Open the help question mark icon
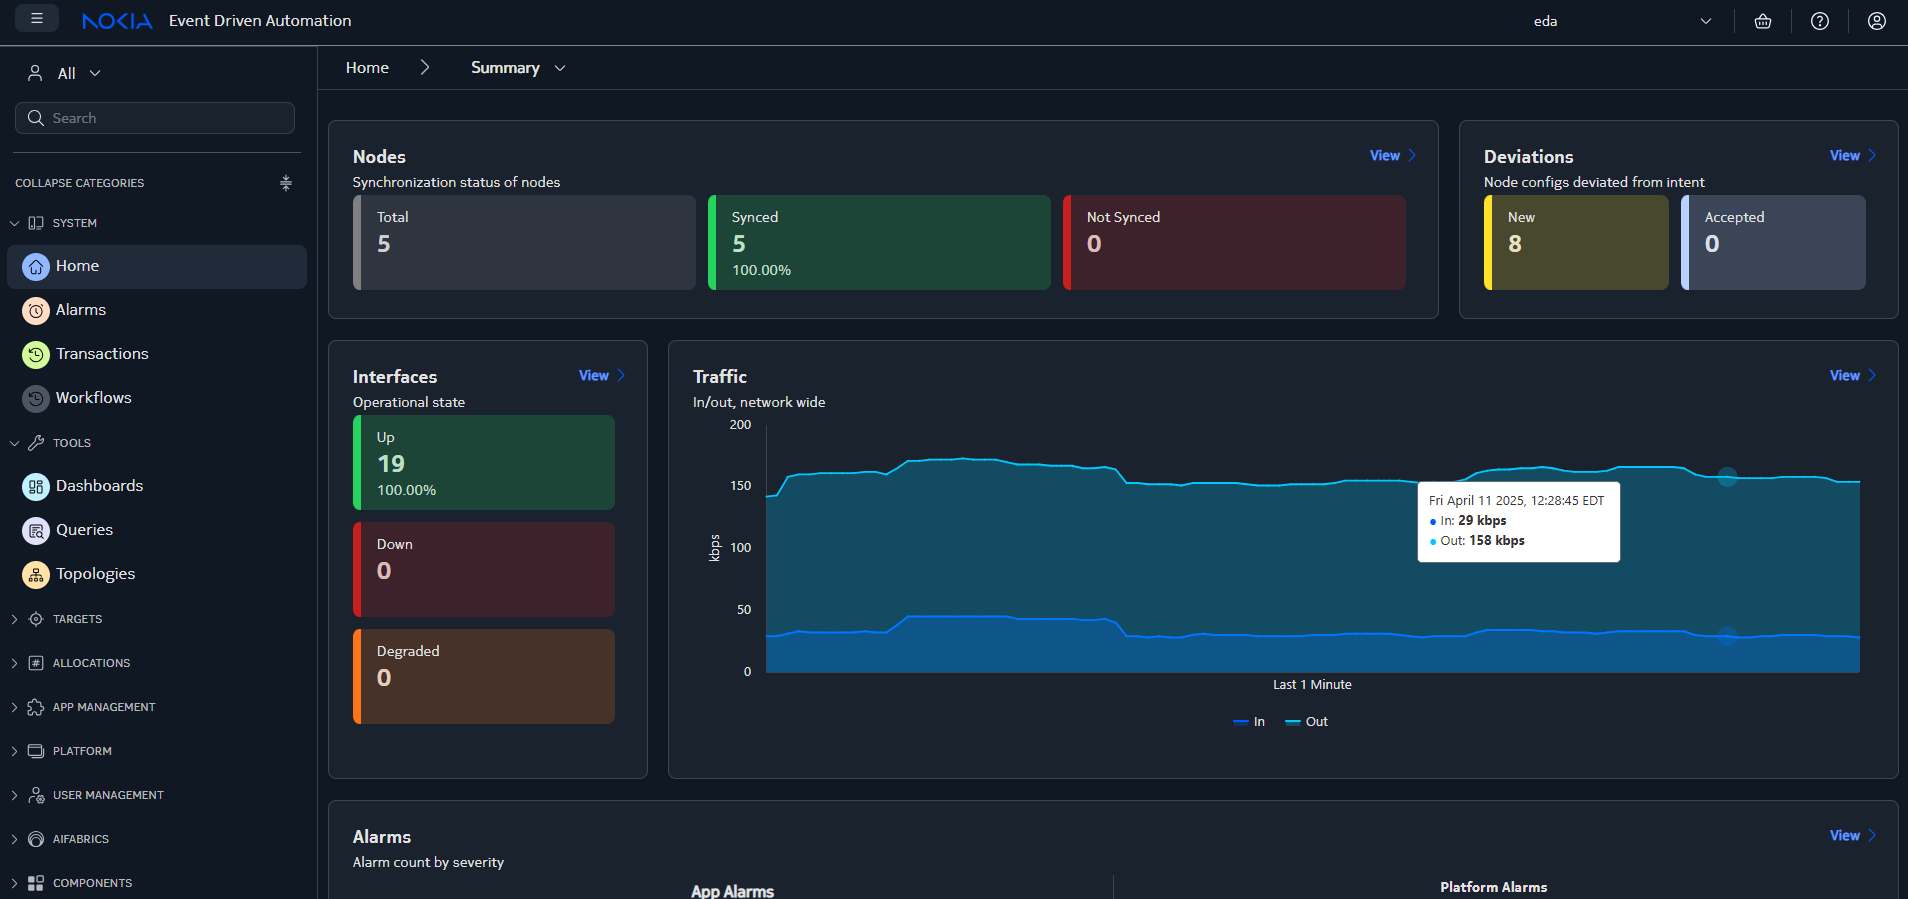The height and width of the screenshot is (899, 1908). tap(1820, 21)
